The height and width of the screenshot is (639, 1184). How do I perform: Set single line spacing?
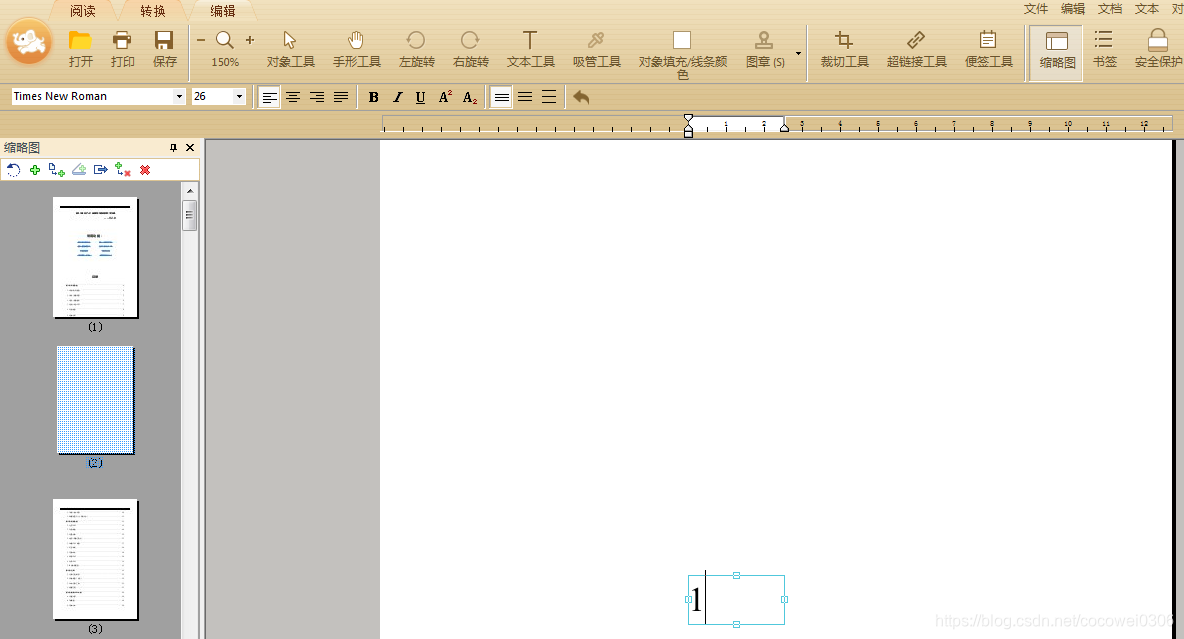[501, 97]
